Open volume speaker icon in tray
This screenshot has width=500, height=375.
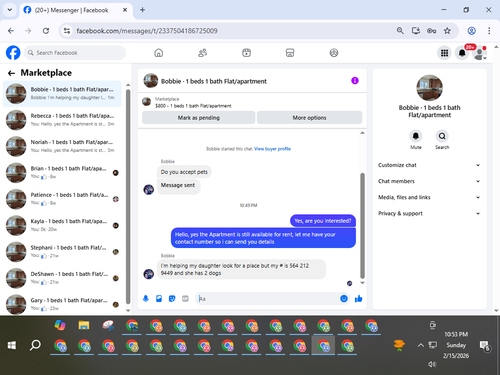[x=432, y=364]
